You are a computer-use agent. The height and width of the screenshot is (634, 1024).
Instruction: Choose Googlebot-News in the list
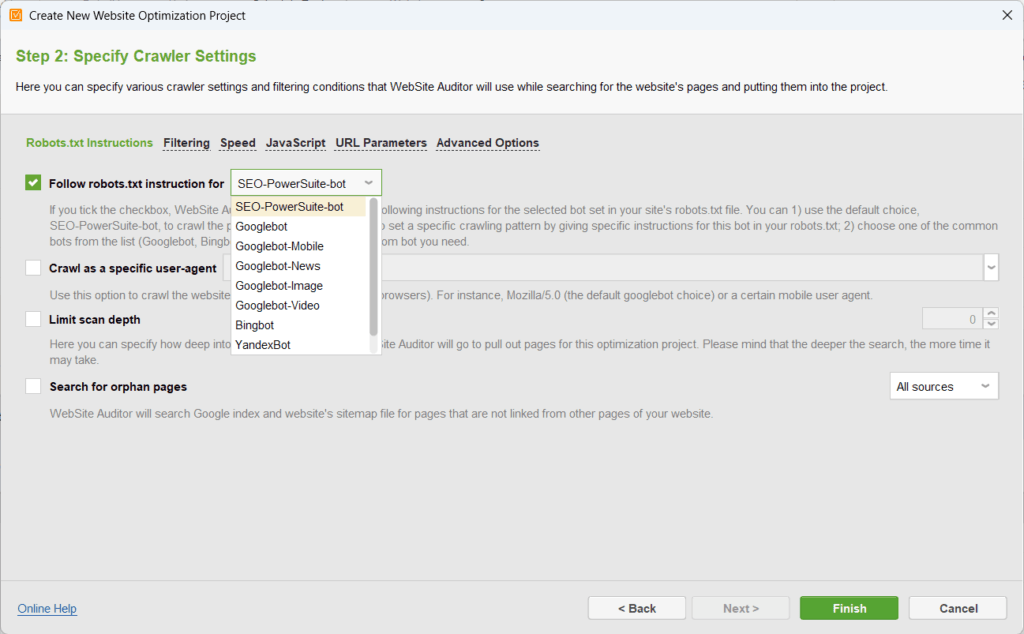299,266
